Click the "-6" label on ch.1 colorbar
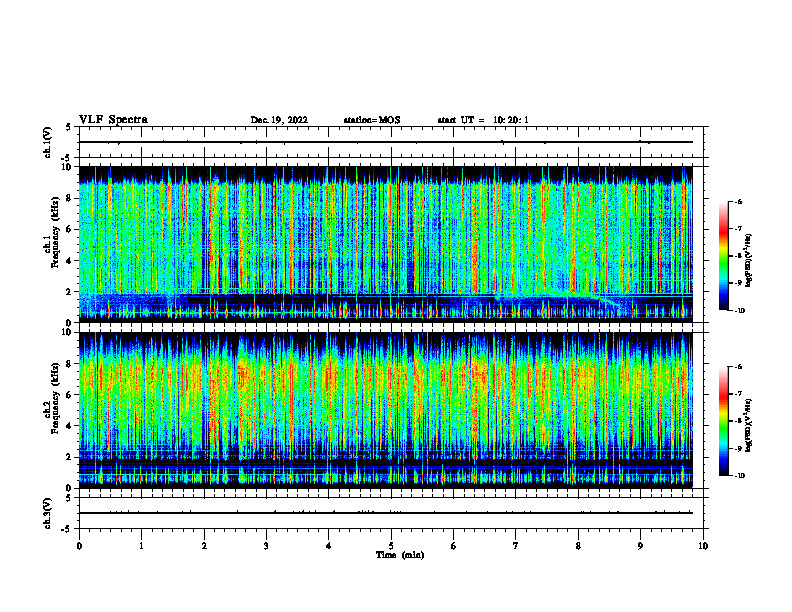This screenshot has height=612, width=792. (738, 202)
